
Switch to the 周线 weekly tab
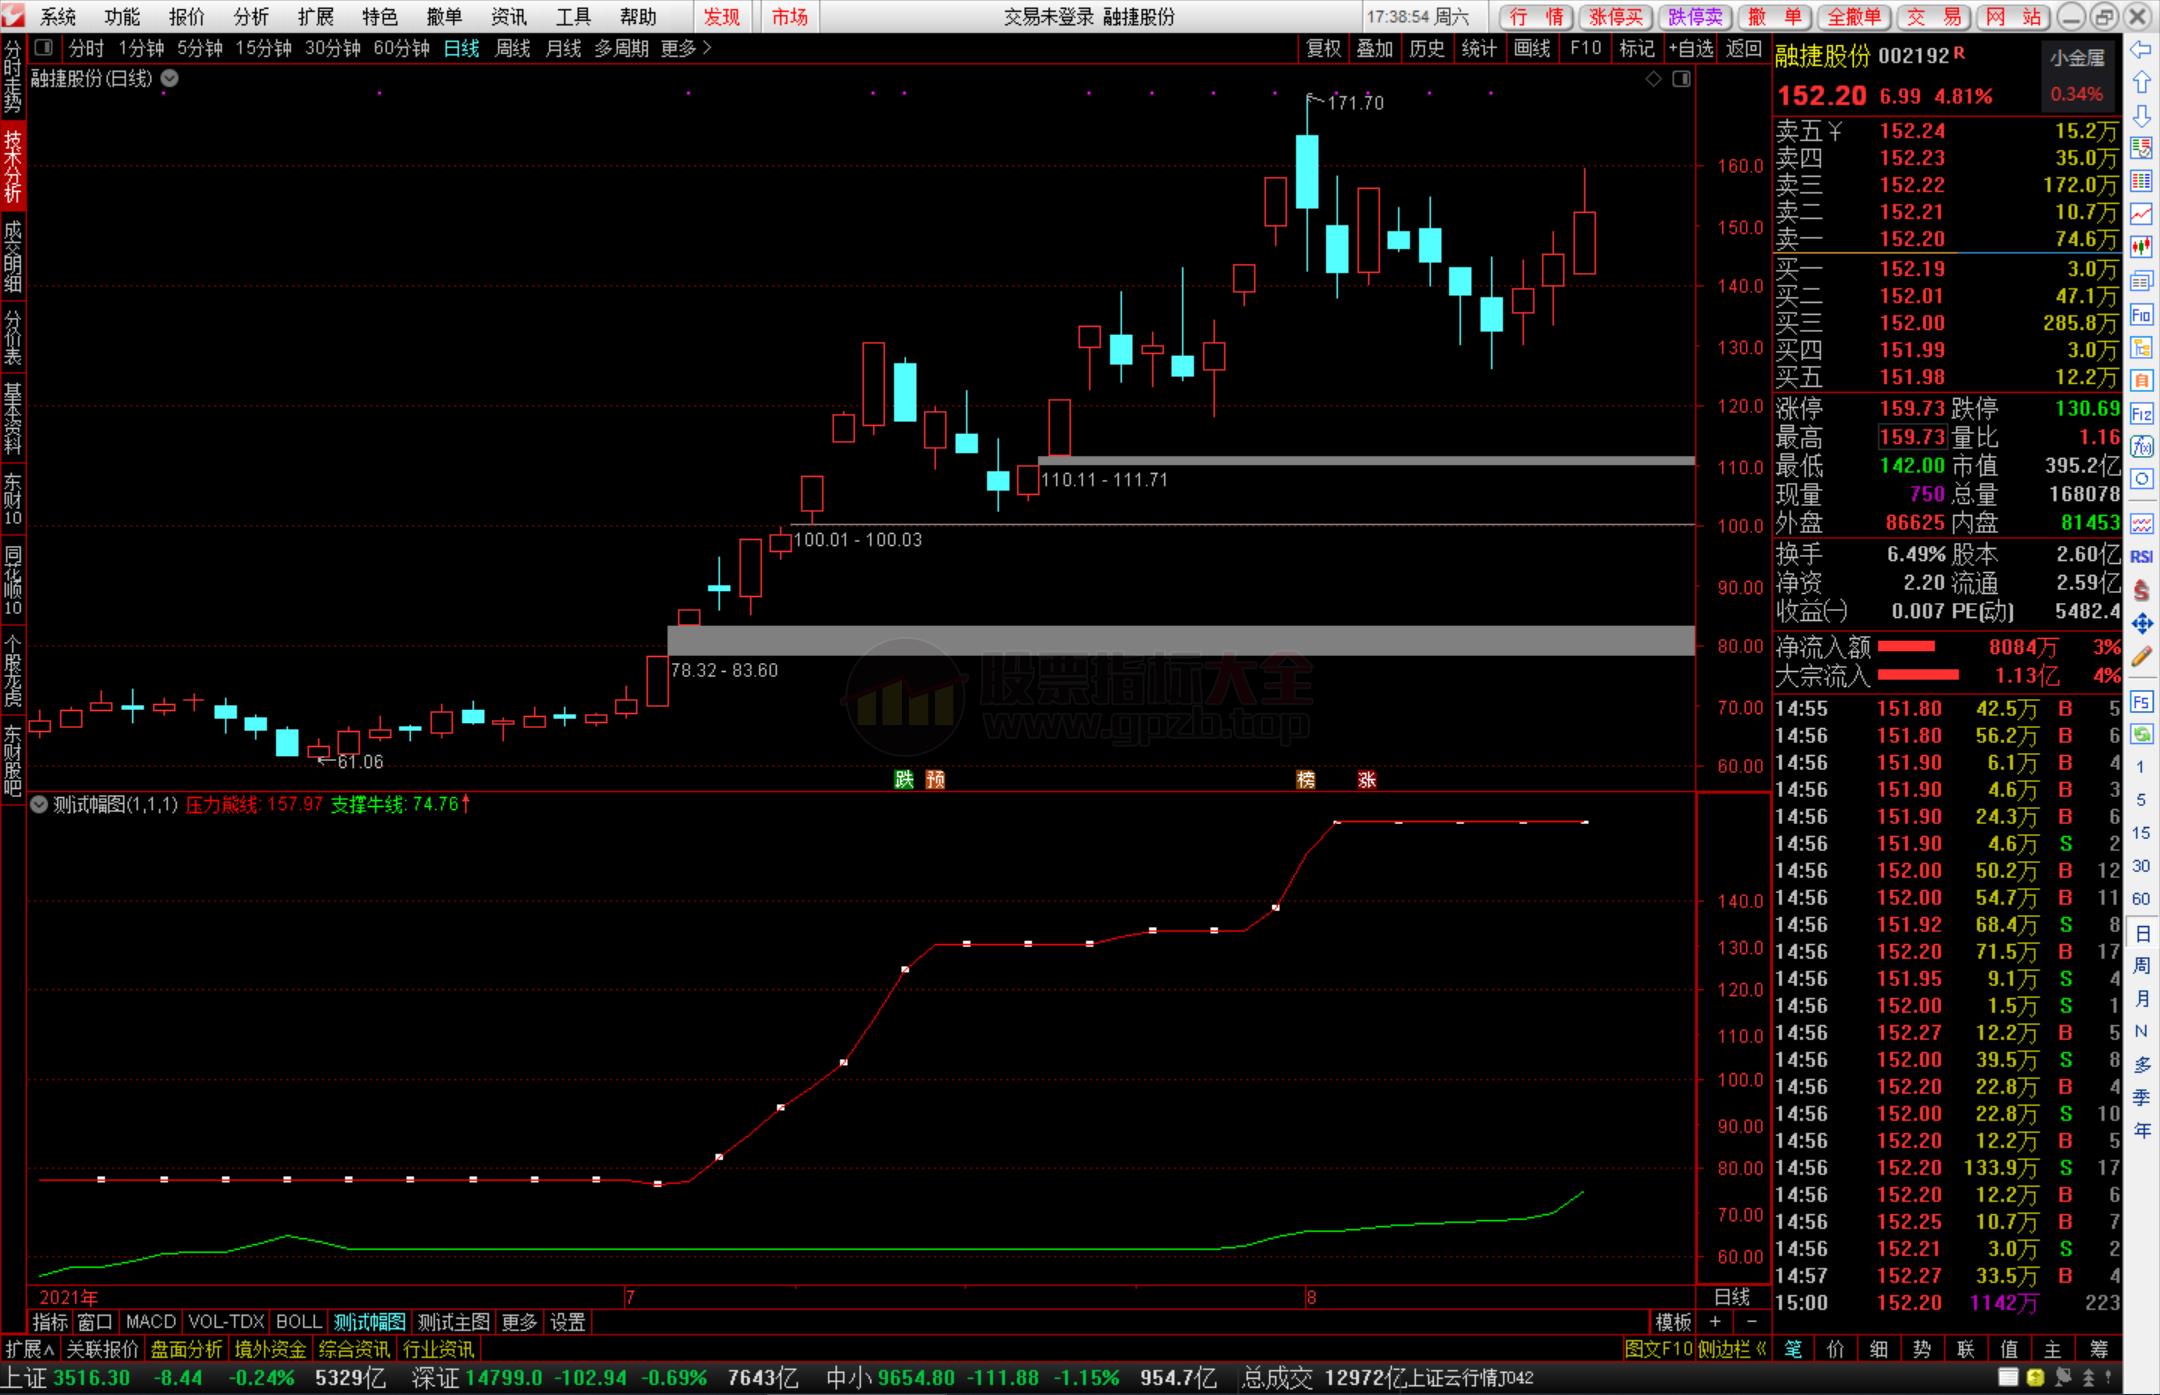click(x=512, y=48)
